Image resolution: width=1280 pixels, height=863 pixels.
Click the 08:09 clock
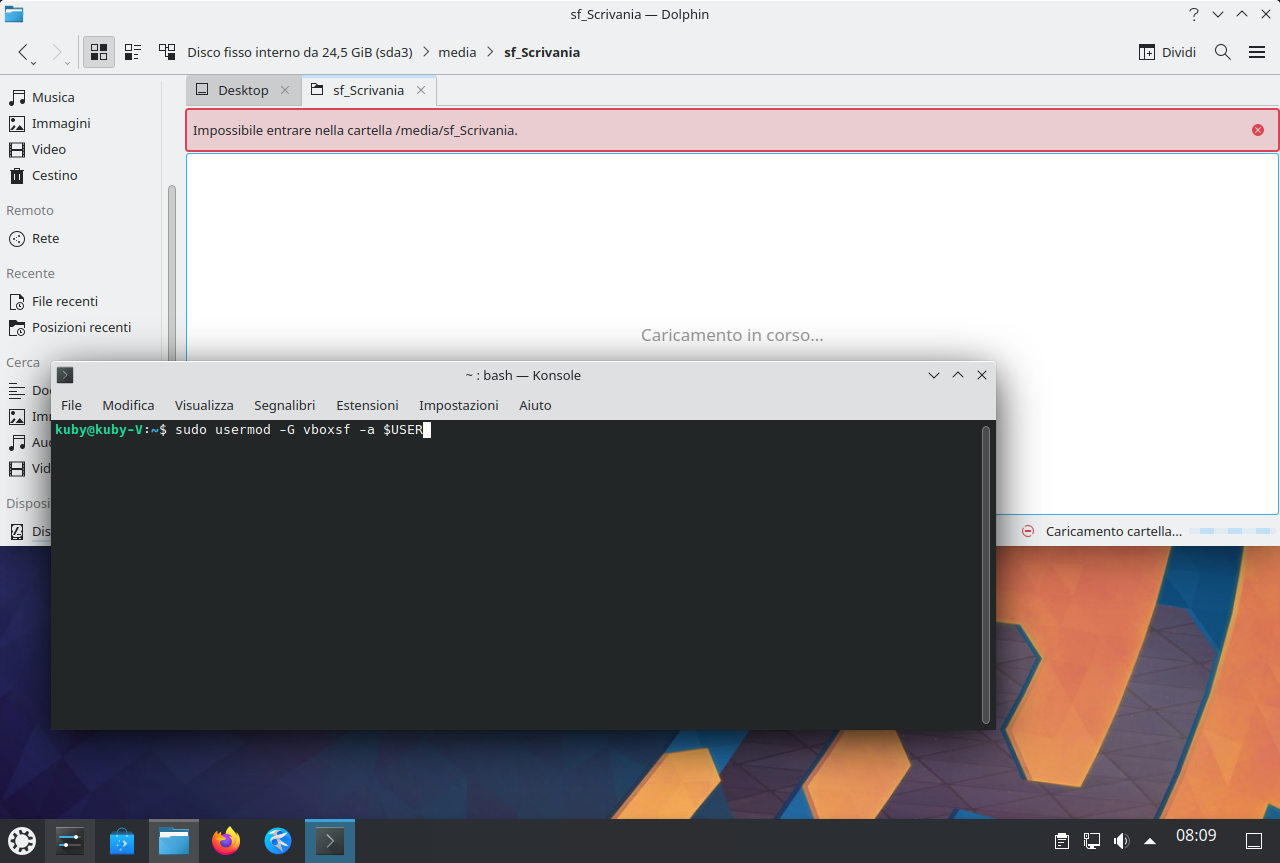[1196, 835]
